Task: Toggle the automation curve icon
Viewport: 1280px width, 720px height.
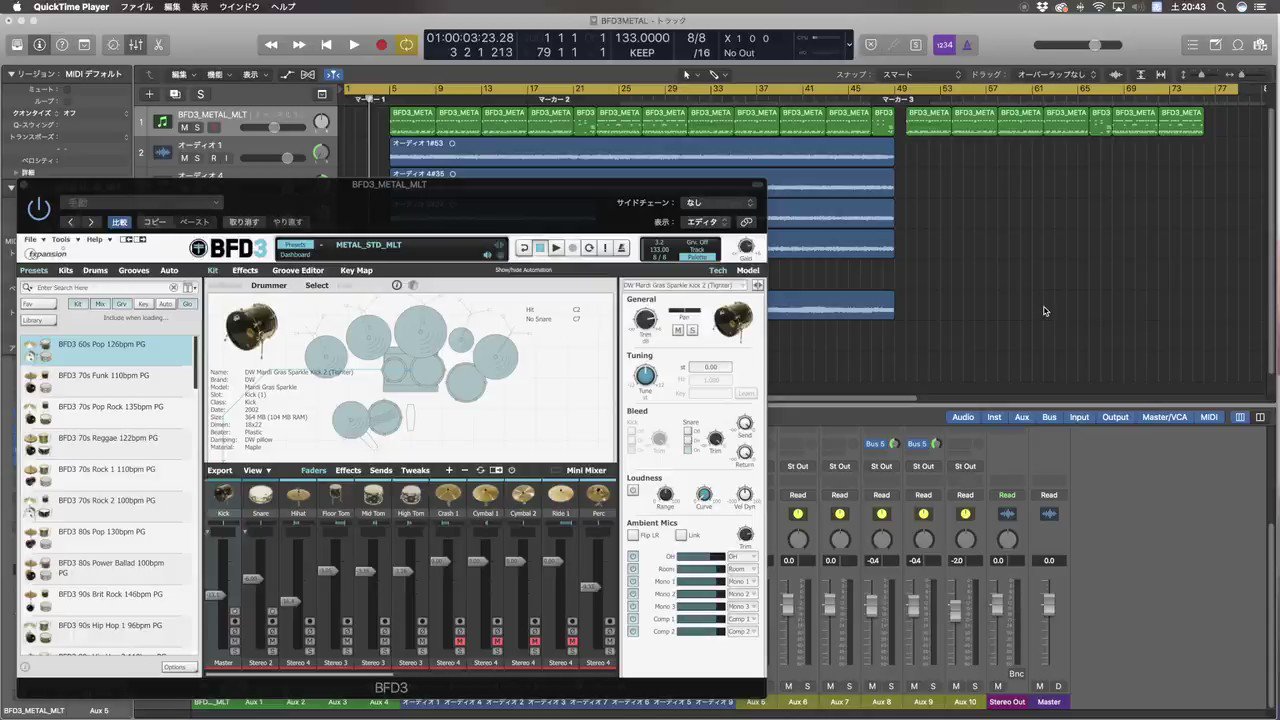Action: pyautogui.click(x=288, y=74)
